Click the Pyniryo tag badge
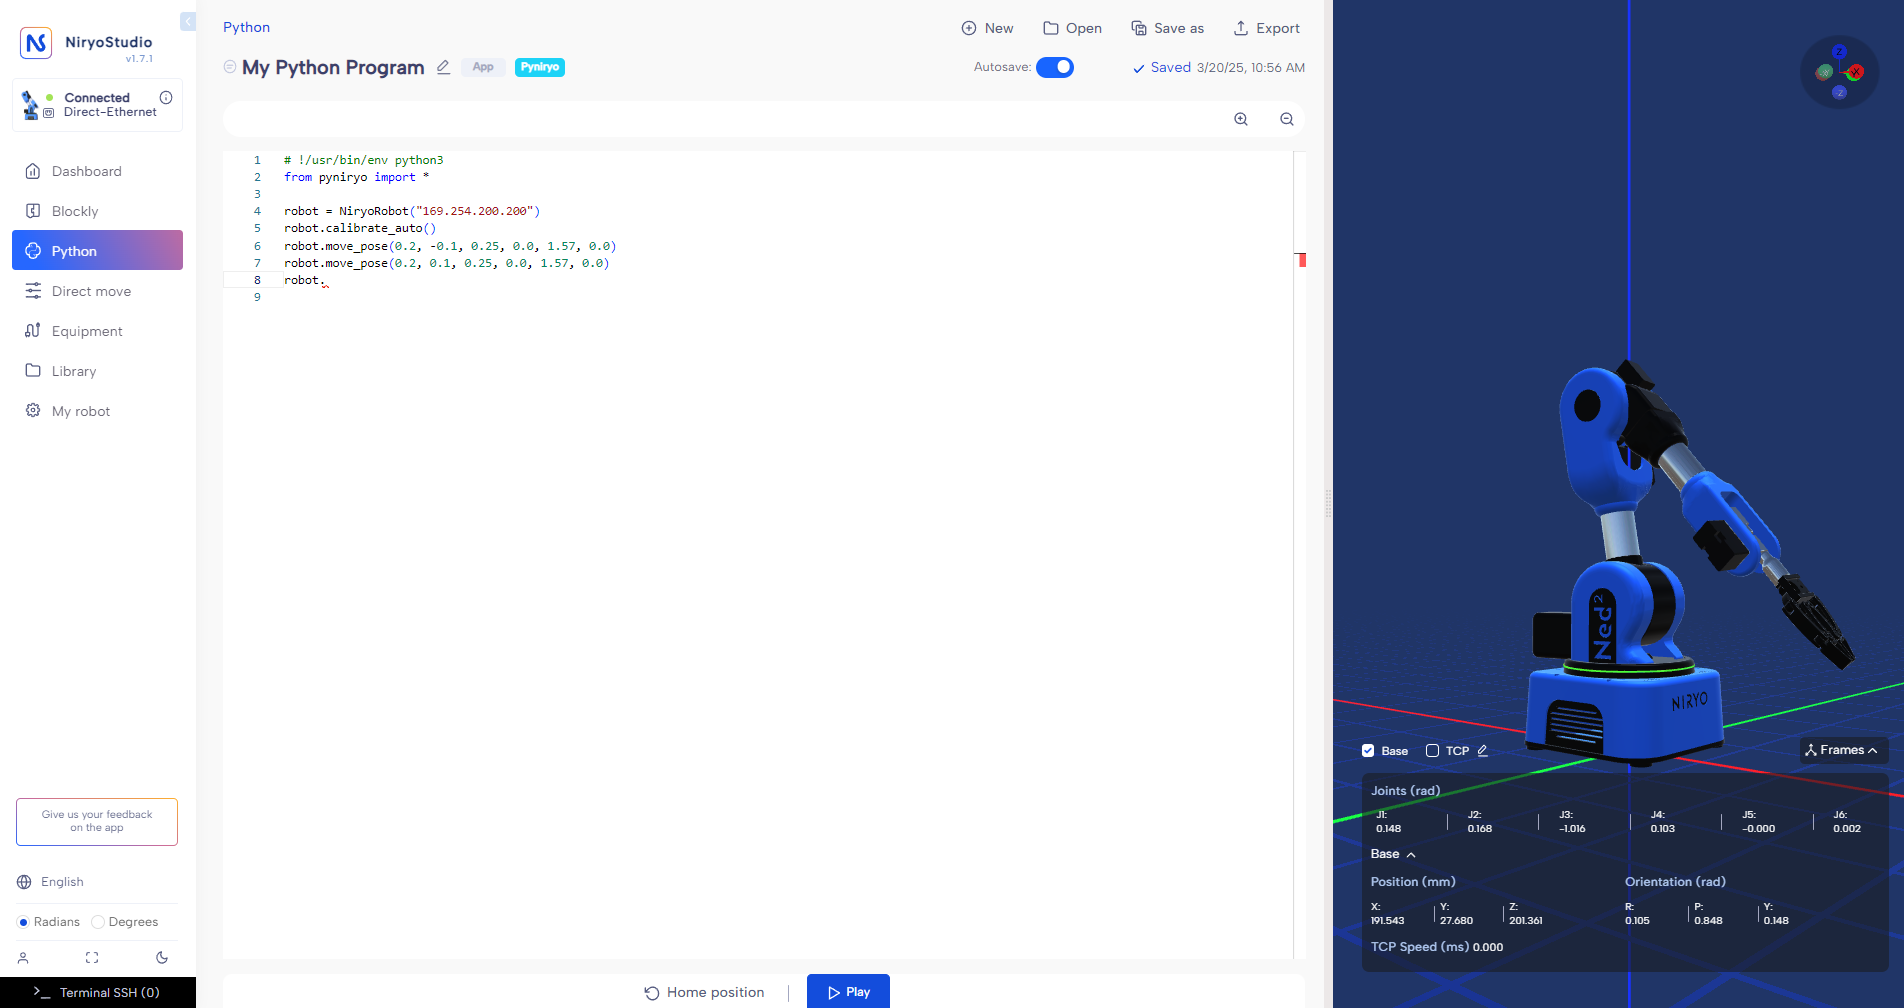The image size is (1904, 1008). [x=540, y=67]
